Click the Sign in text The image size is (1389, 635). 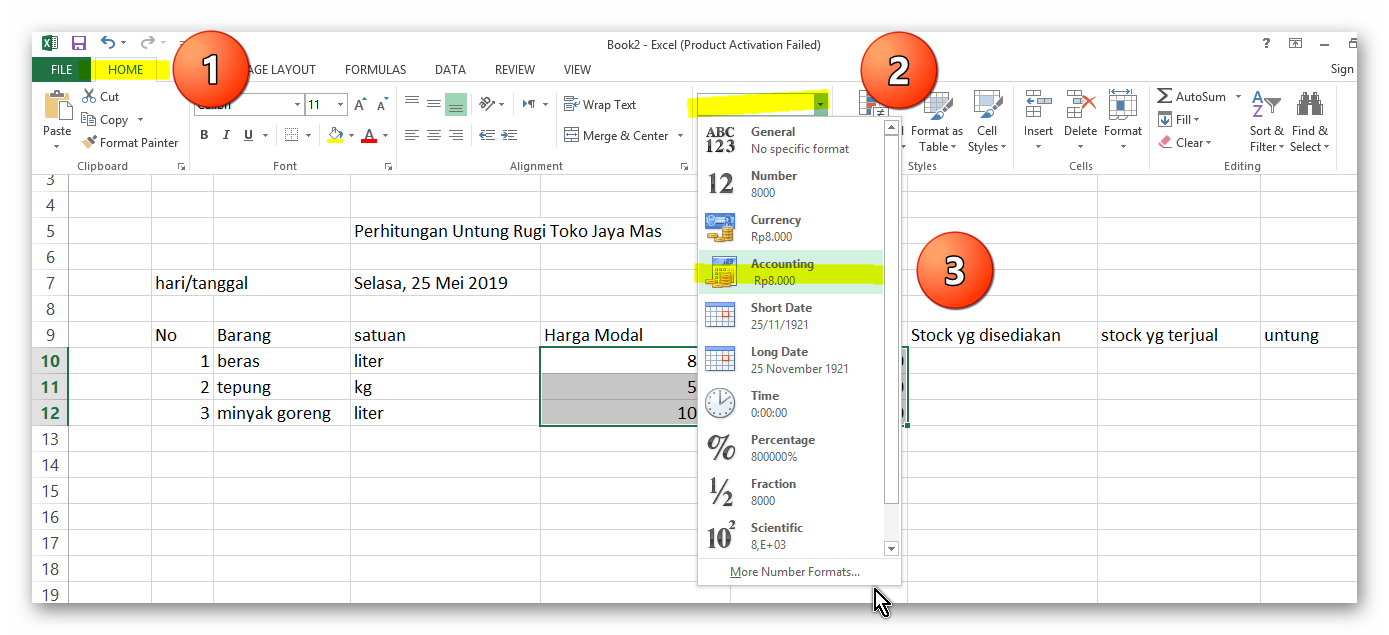(x=1342, y=69)
